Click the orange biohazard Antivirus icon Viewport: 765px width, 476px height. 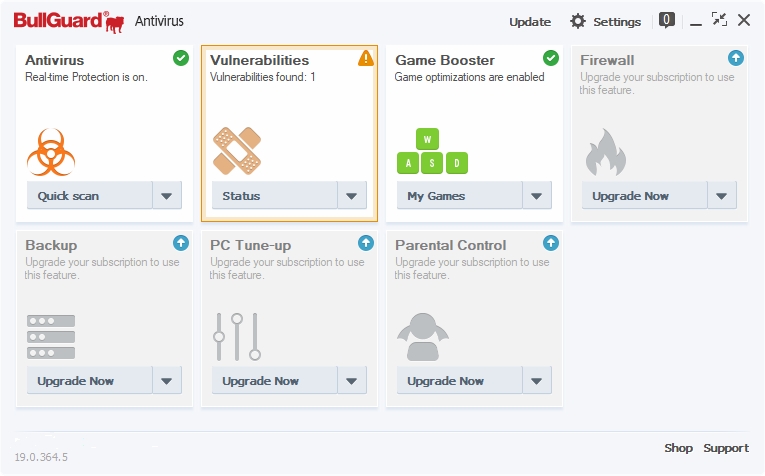point(52,151)
